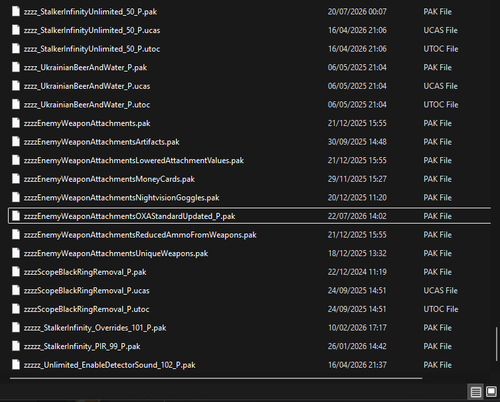500x402 pixels.
Task: Click icon of zzzzScopeBlackRingRemoval_P.utoc
Action: coord(16,309)
